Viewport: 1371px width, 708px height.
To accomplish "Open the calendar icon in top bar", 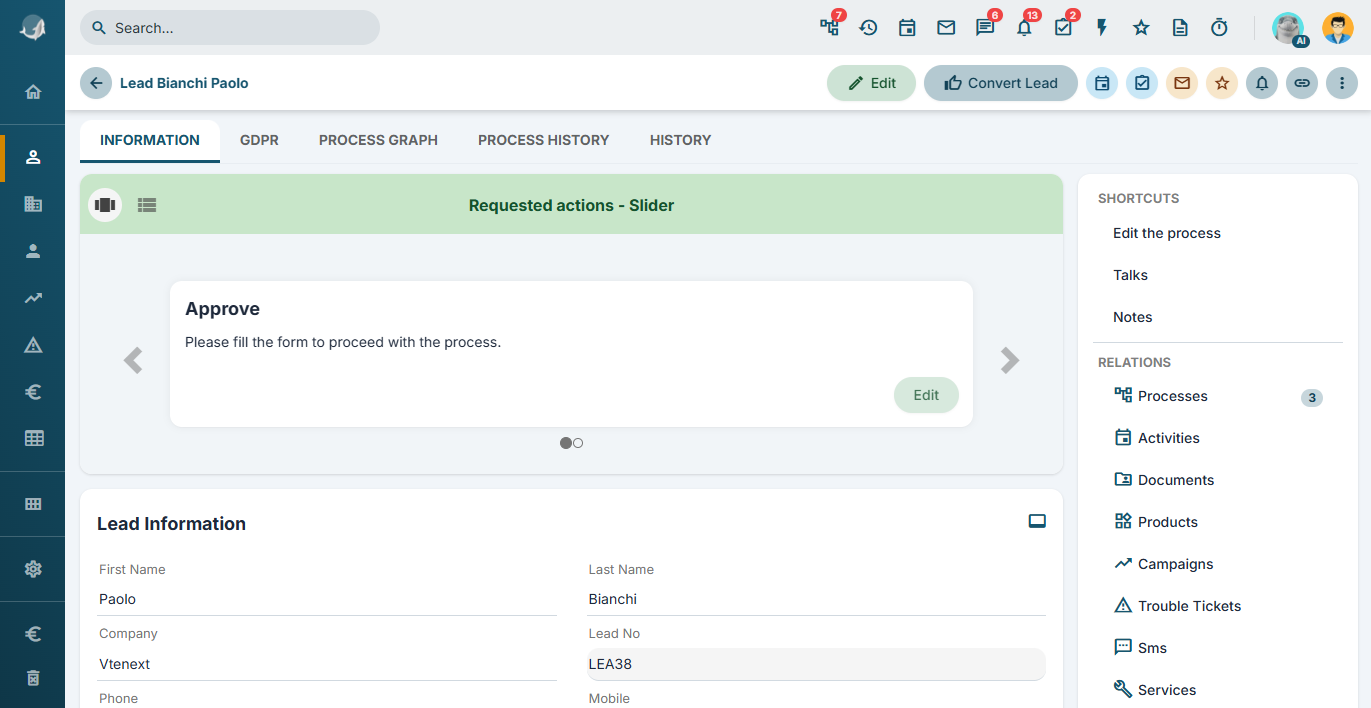I will pos(907,28).
